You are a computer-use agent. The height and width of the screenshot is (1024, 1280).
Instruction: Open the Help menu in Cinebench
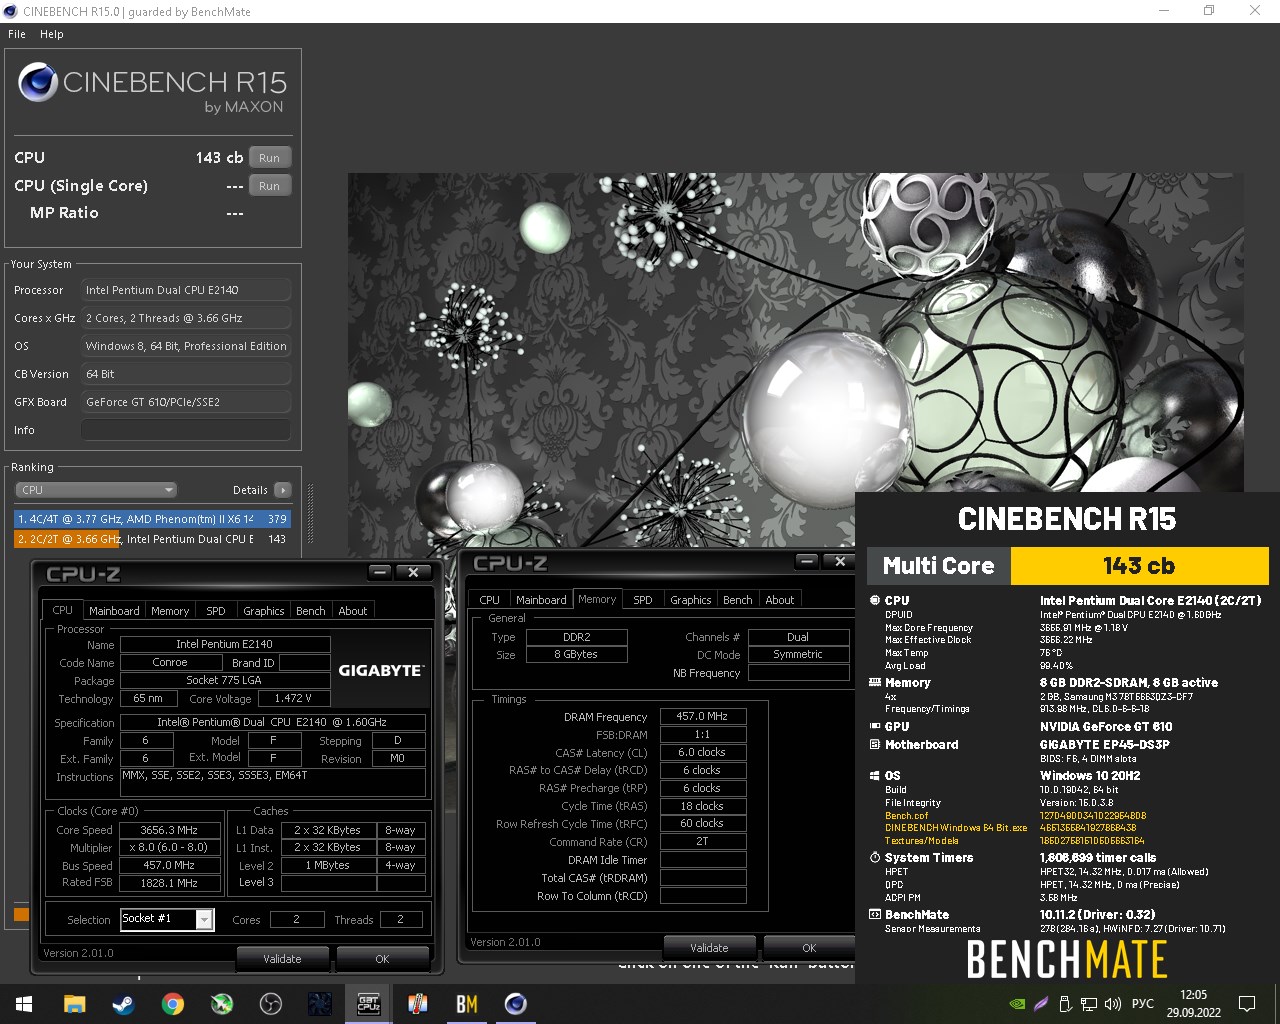52,34
